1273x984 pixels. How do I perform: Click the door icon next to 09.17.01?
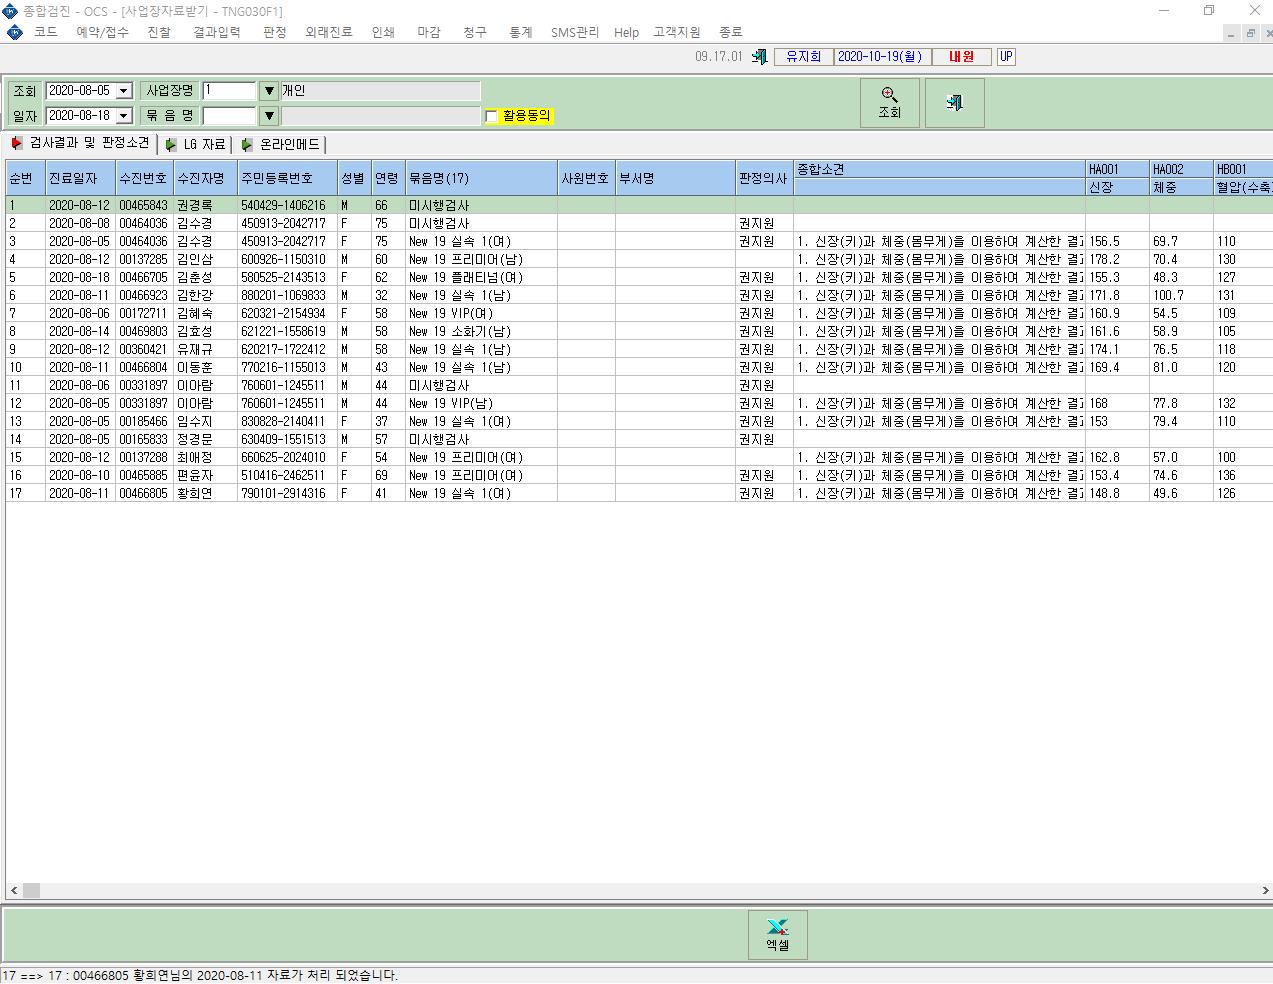click(x=760, y=57)
